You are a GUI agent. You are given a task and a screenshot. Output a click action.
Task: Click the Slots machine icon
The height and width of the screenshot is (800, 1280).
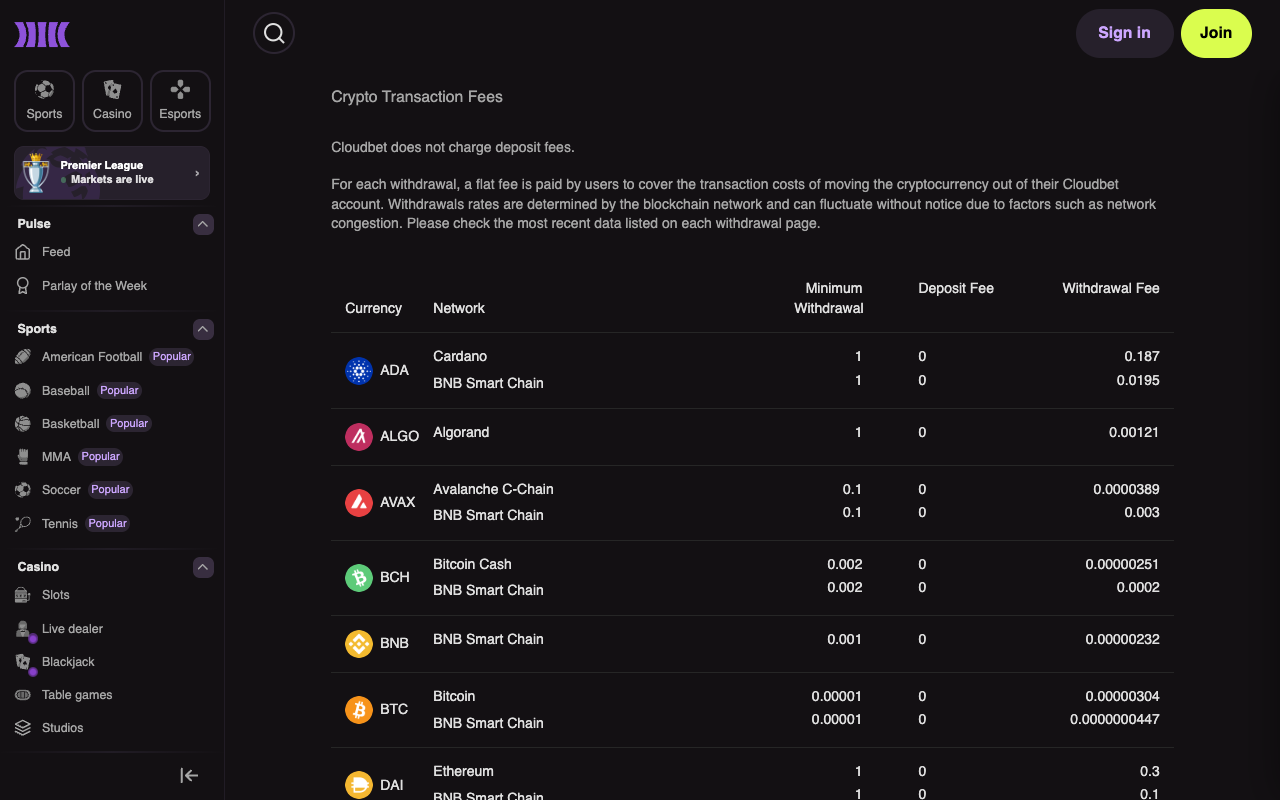pos(23,595)
